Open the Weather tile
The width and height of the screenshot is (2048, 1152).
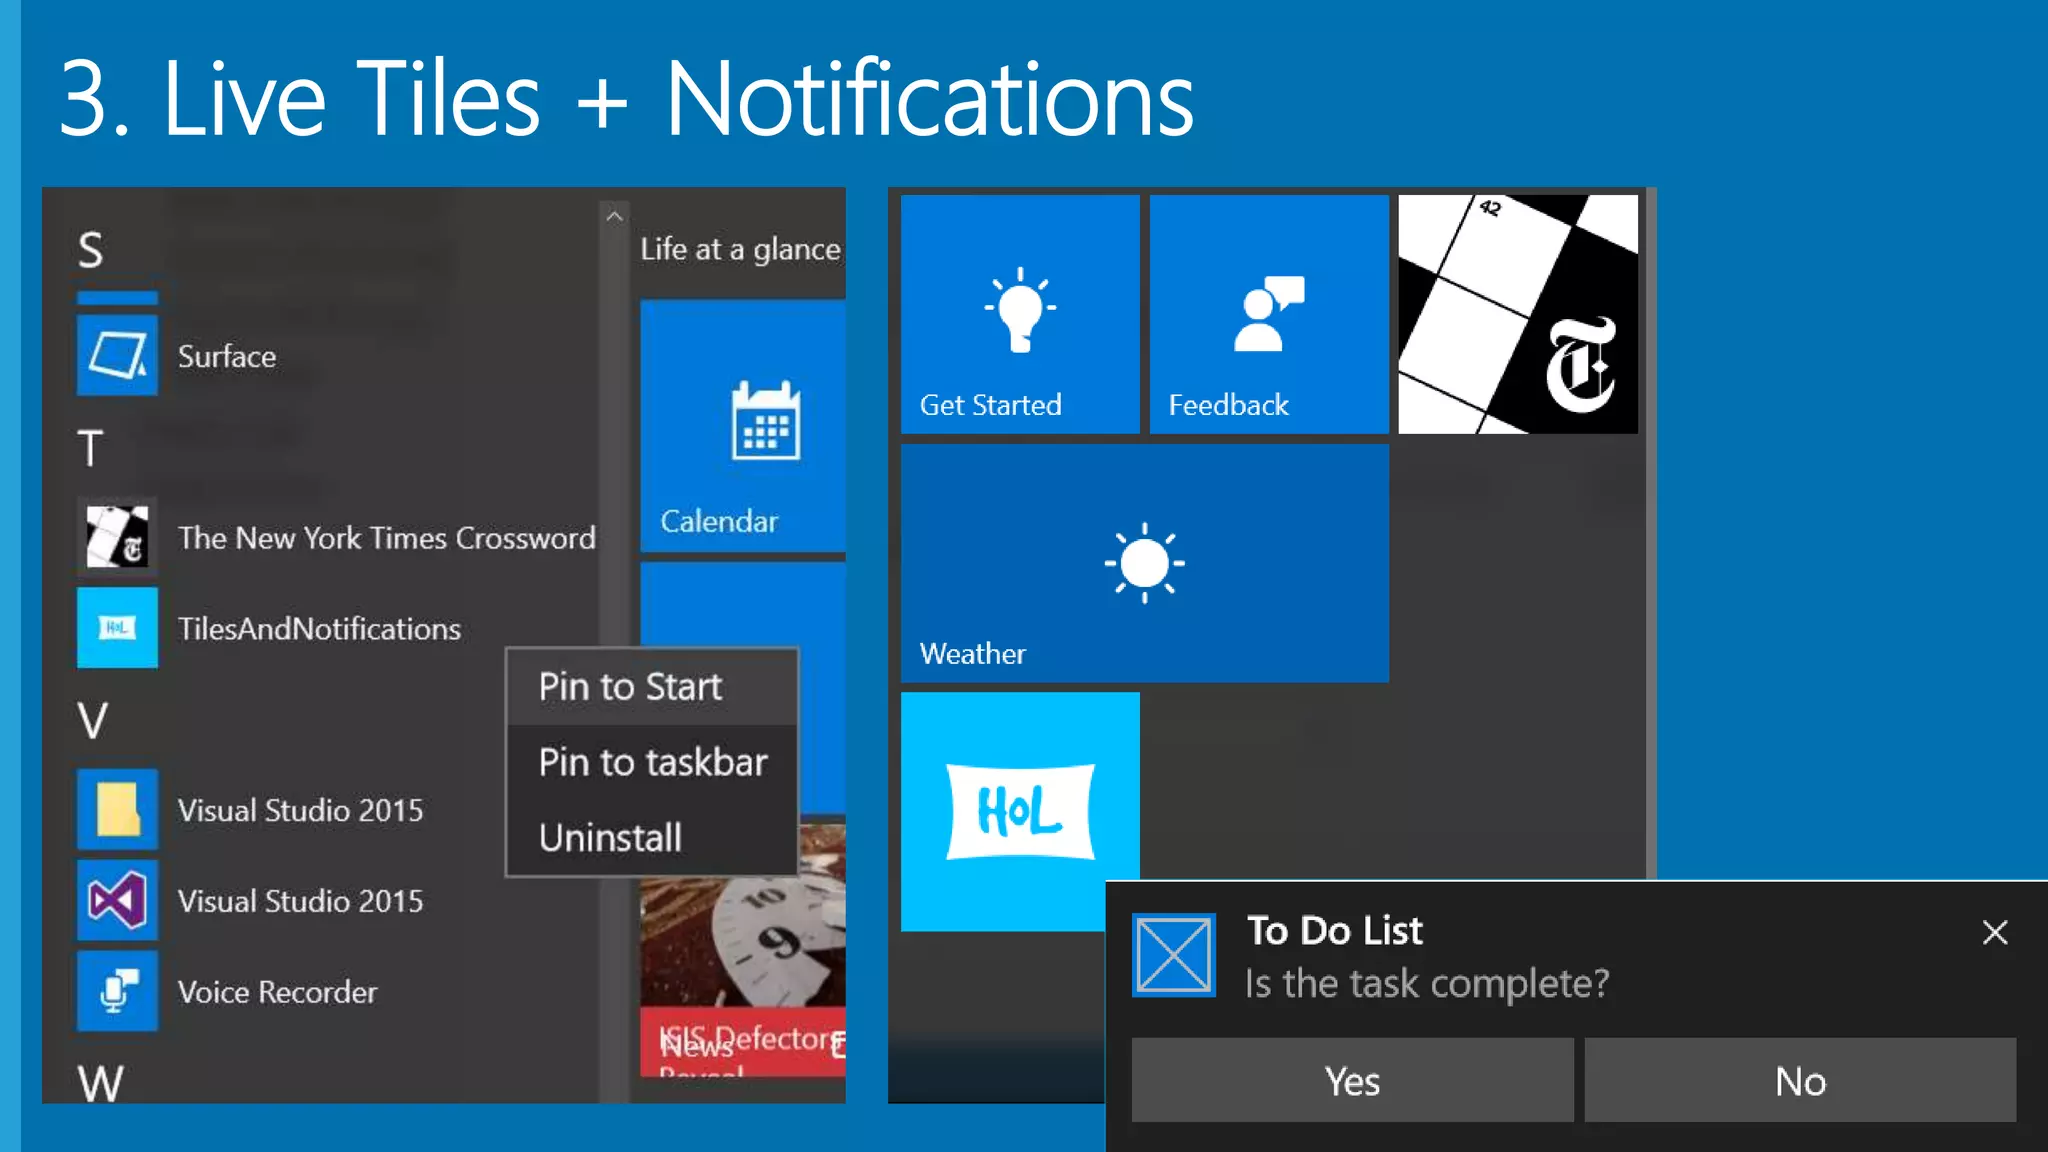1145,563
